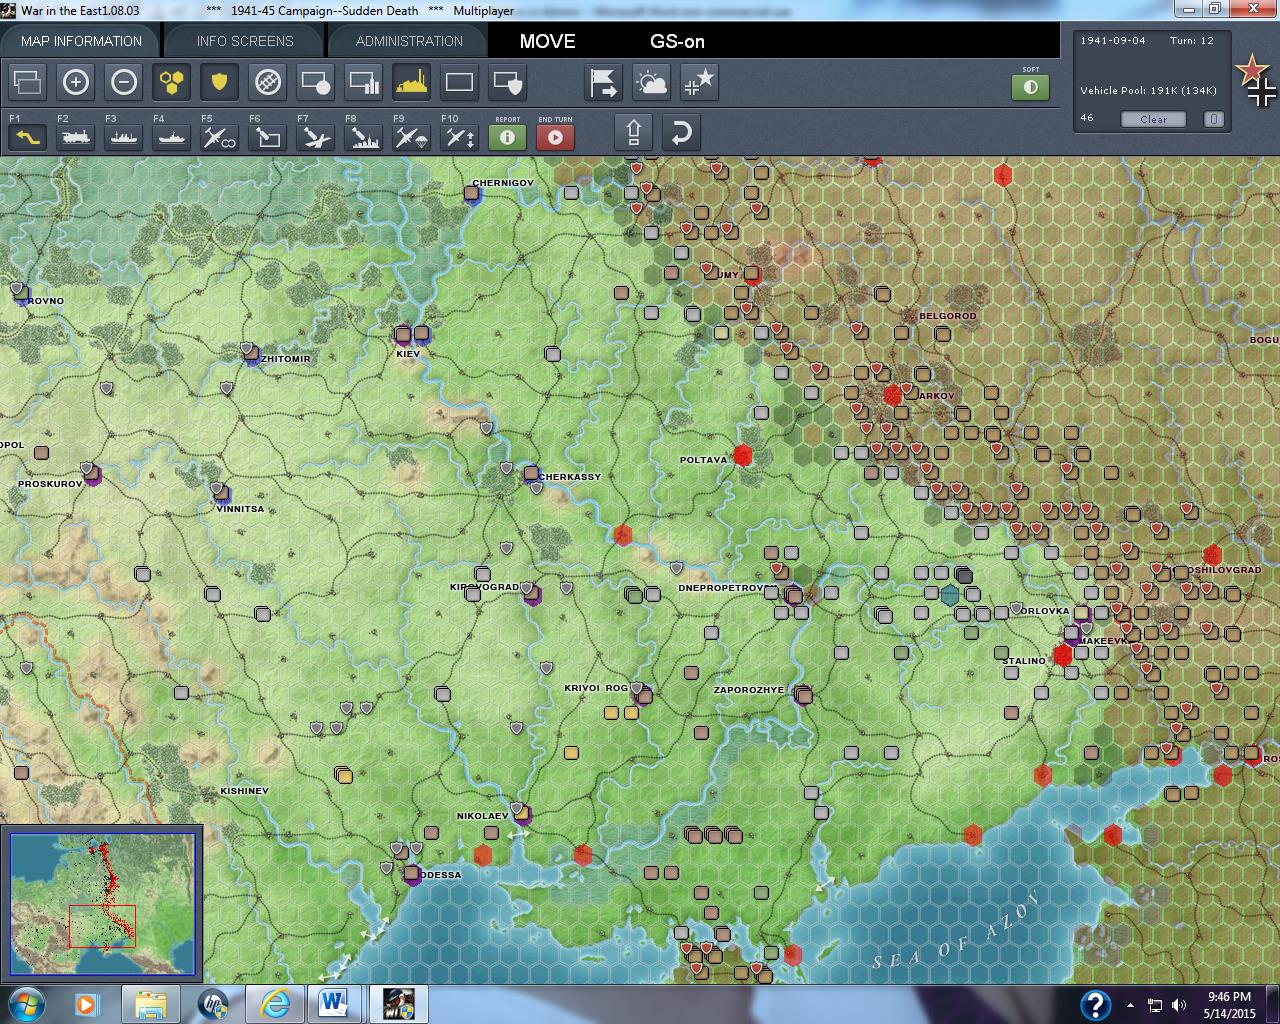Viewport: 1280px width, 1024px height.
Task: Toggle the SOFT factors green button
Action: (x=1030, y=87)
